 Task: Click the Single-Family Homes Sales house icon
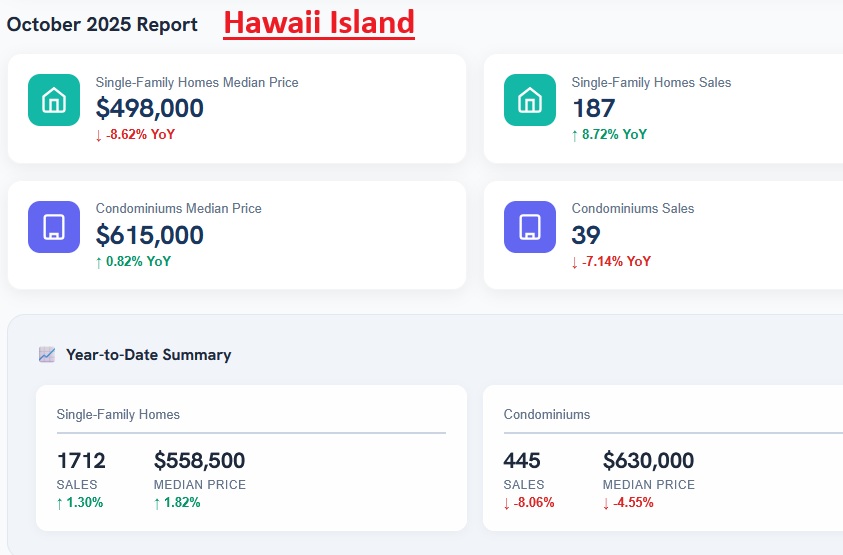click(530, 100)
